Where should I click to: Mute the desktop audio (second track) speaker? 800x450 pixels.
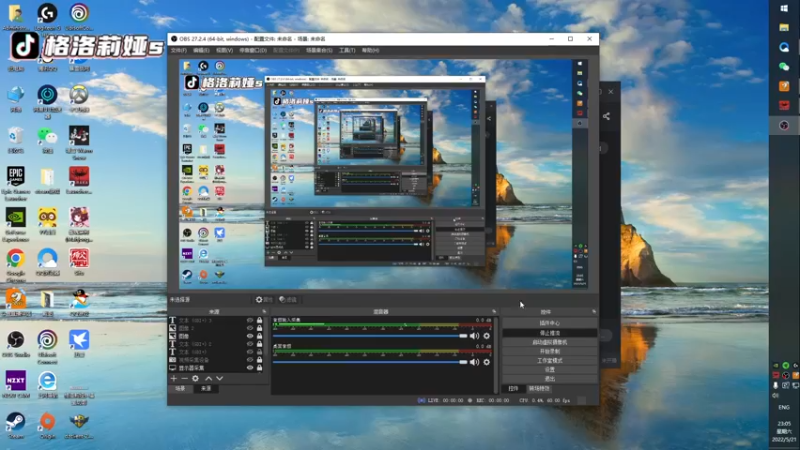click(x=474, y=362)
